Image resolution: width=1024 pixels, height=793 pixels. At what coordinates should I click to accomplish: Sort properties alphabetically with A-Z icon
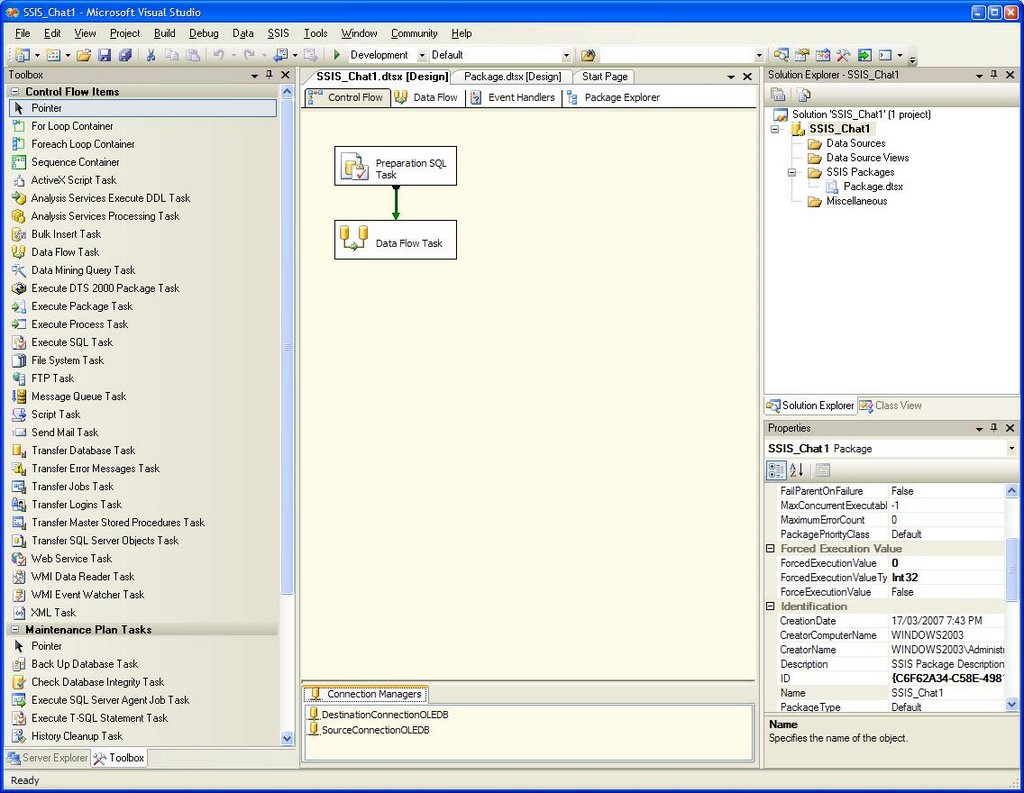[x=797, y=470]
